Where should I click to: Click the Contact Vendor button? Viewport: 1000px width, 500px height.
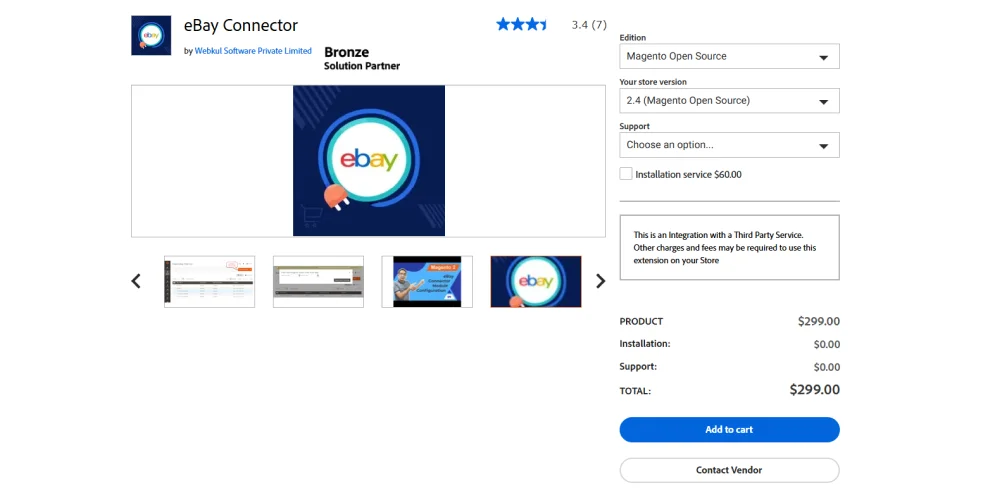click(729, 470)
